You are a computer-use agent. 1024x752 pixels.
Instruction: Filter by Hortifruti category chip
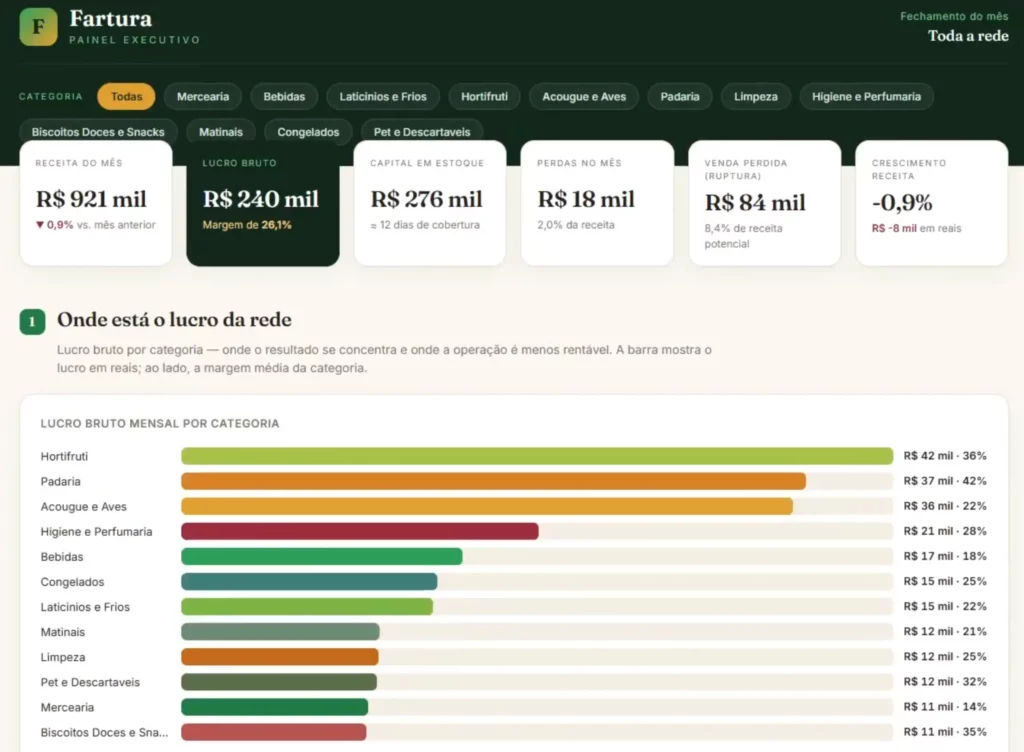pyautogui.click(x=485, y=97)
